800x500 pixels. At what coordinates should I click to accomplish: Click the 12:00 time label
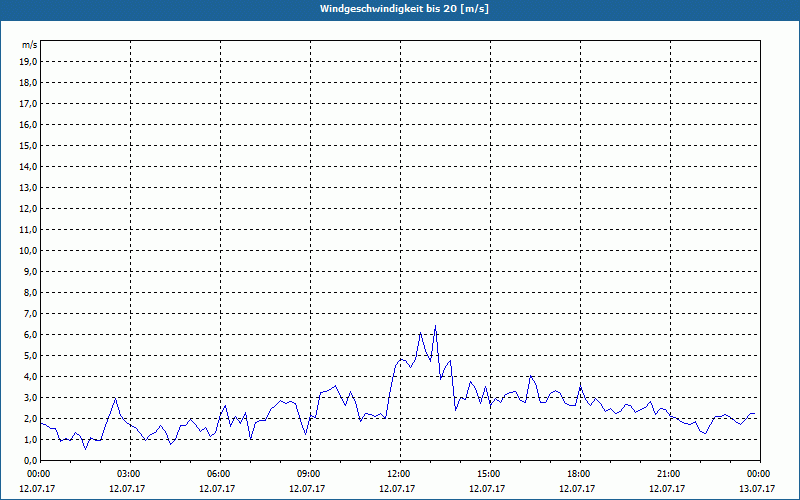398,474
